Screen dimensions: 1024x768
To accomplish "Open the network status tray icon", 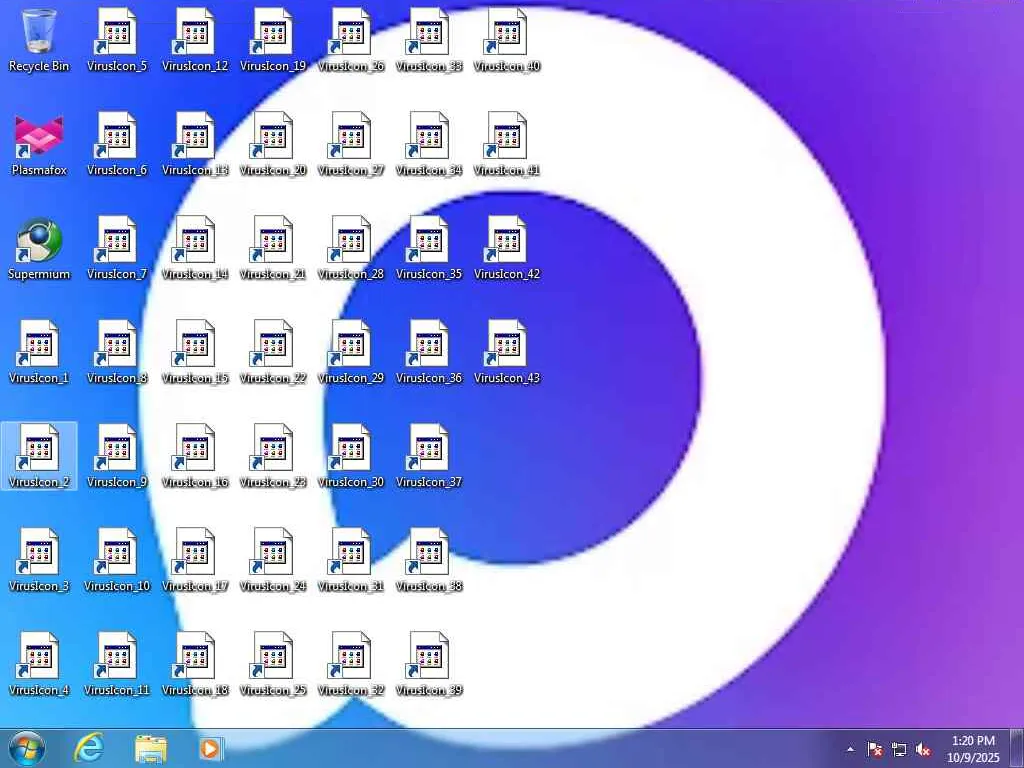I will 899,749.
